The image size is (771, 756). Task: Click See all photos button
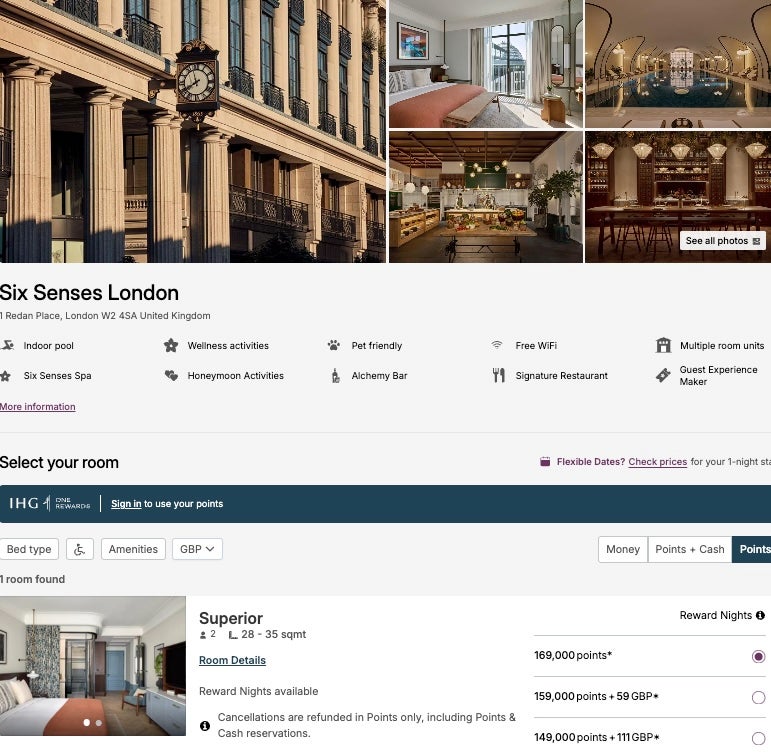click(x=722, y=241)
